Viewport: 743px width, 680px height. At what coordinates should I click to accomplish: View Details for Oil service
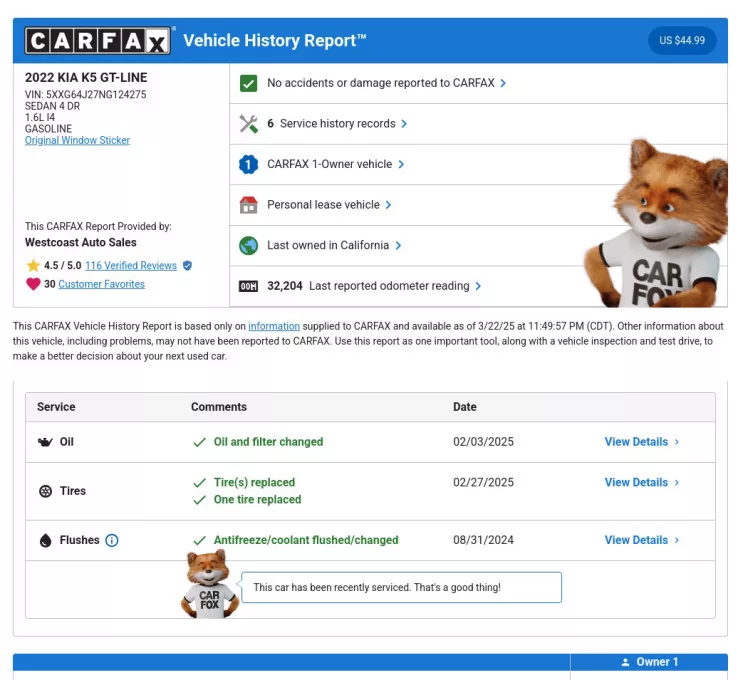tap(641, 442)
